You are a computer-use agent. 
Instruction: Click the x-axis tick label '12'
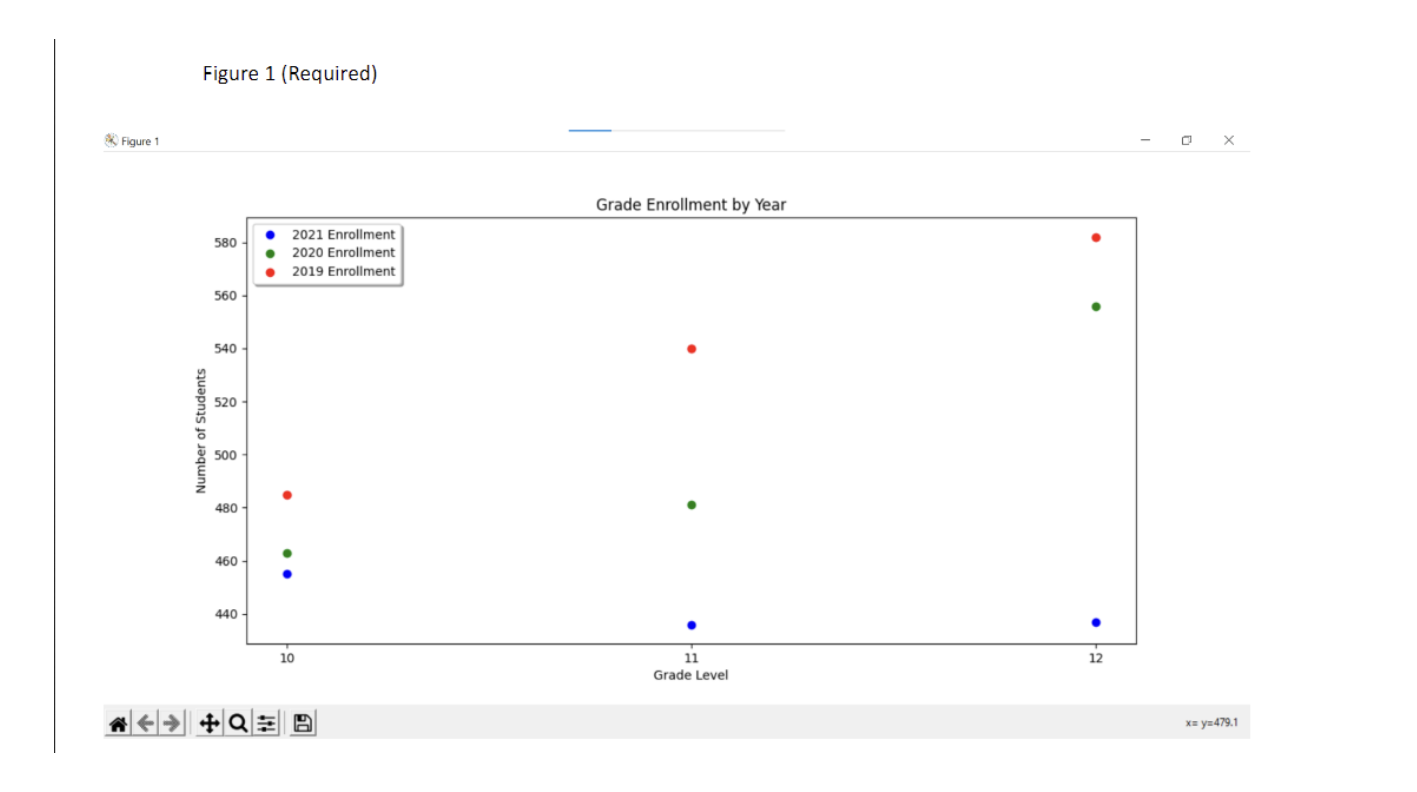pyautogui.click(x=1096, y=658)
